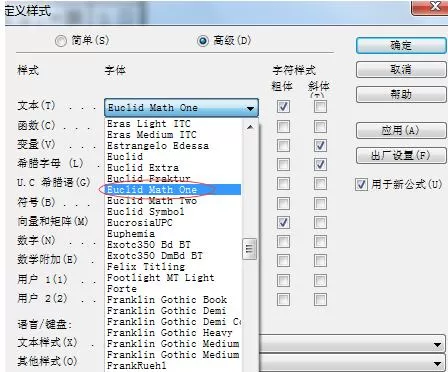Select the Euclid Math Two font
This screenshot has height=372, width=448.
pos(173,201)
